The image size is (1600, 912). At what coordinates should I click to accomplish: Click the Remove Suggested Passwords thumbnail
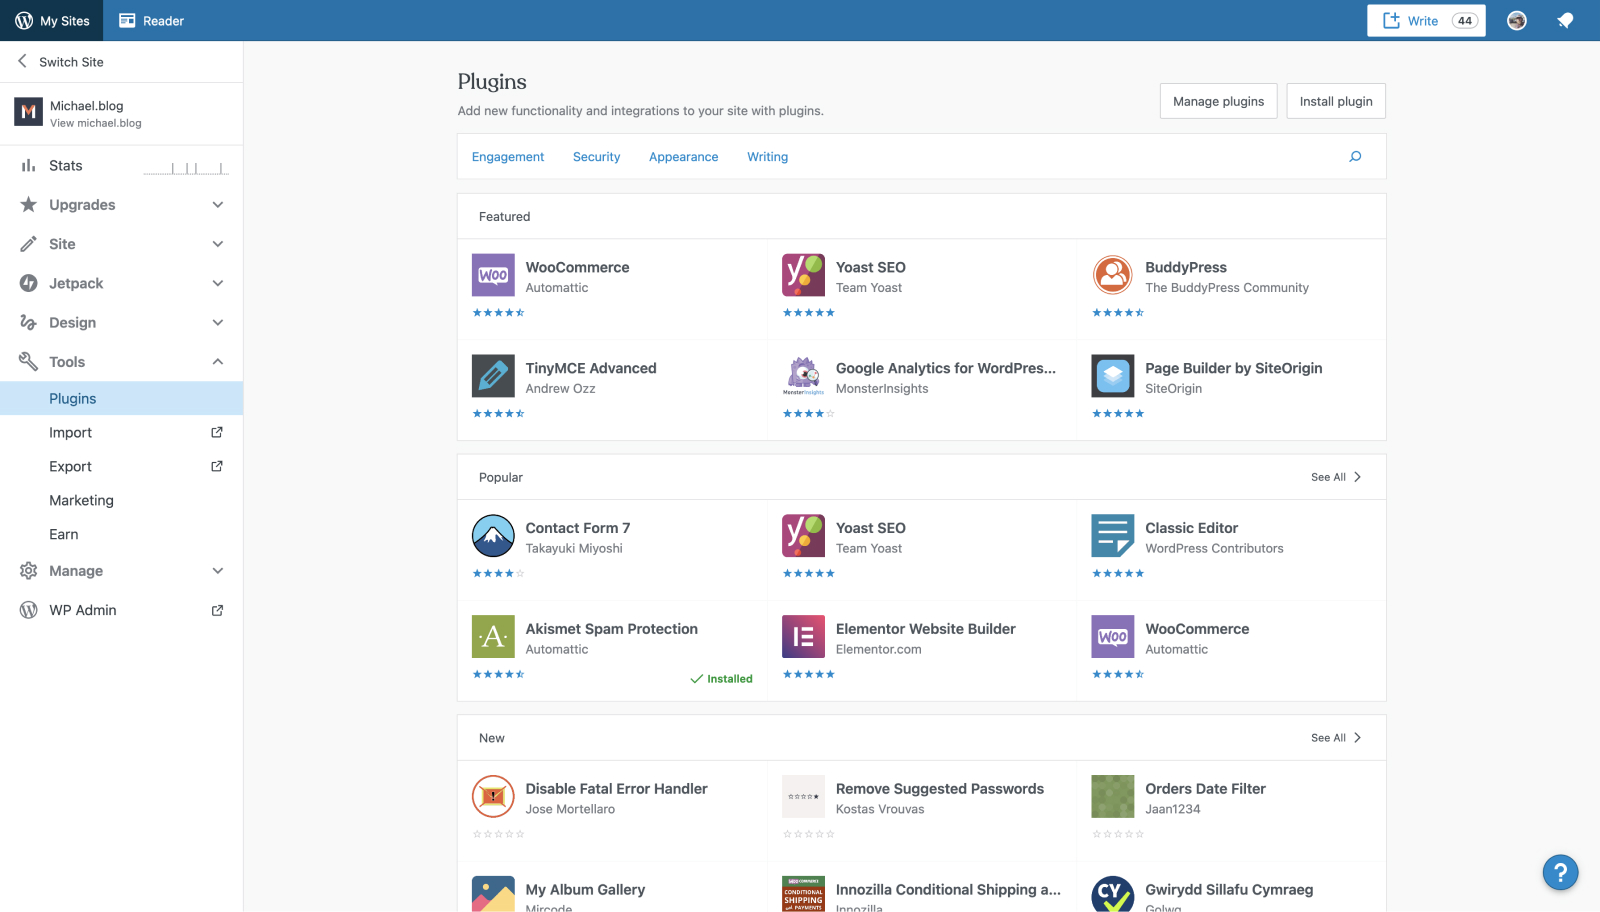803,797
